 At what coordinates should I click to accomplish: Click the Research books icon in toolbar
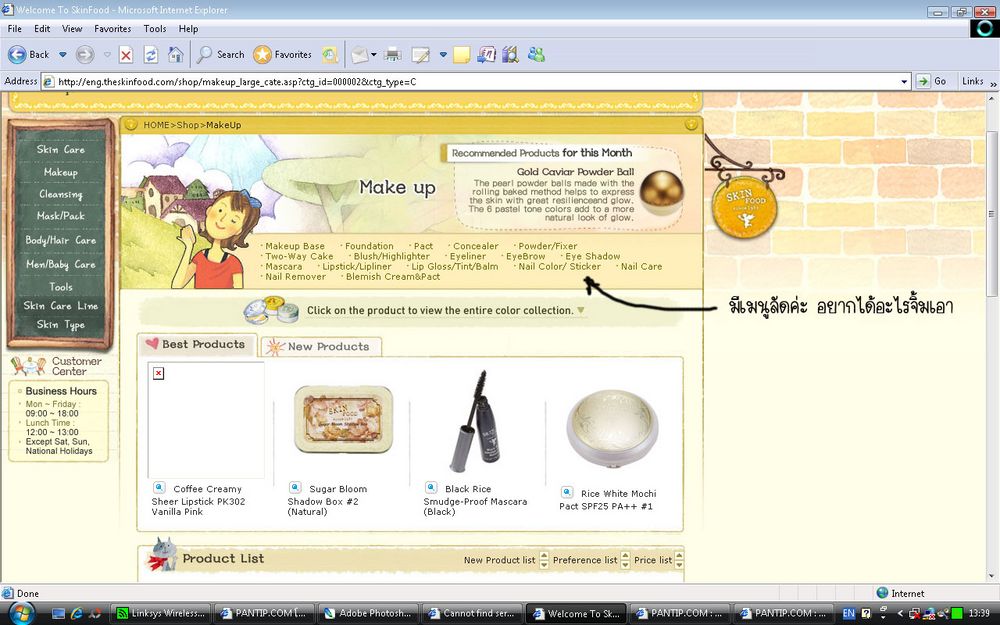[x=510, y=55]
